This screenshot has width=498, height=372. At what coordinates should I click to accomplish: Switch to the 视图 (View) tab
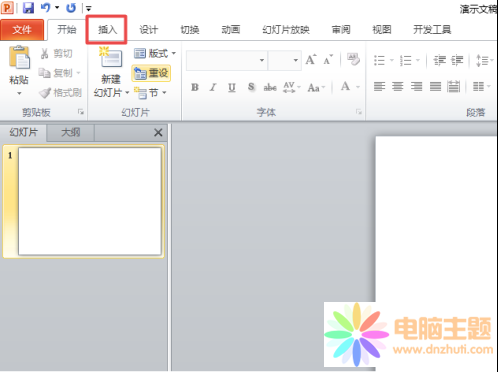[382, 30]
